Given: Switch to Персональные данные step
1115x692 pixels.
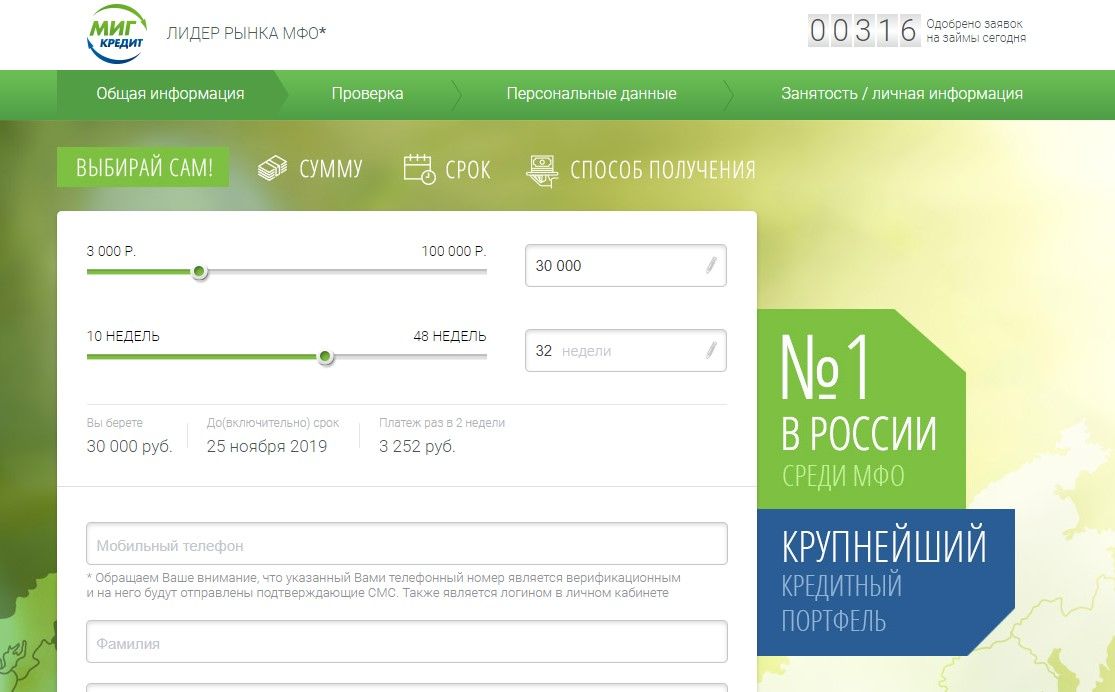Looking at the screenshot, I should click(x=591, y=94).
